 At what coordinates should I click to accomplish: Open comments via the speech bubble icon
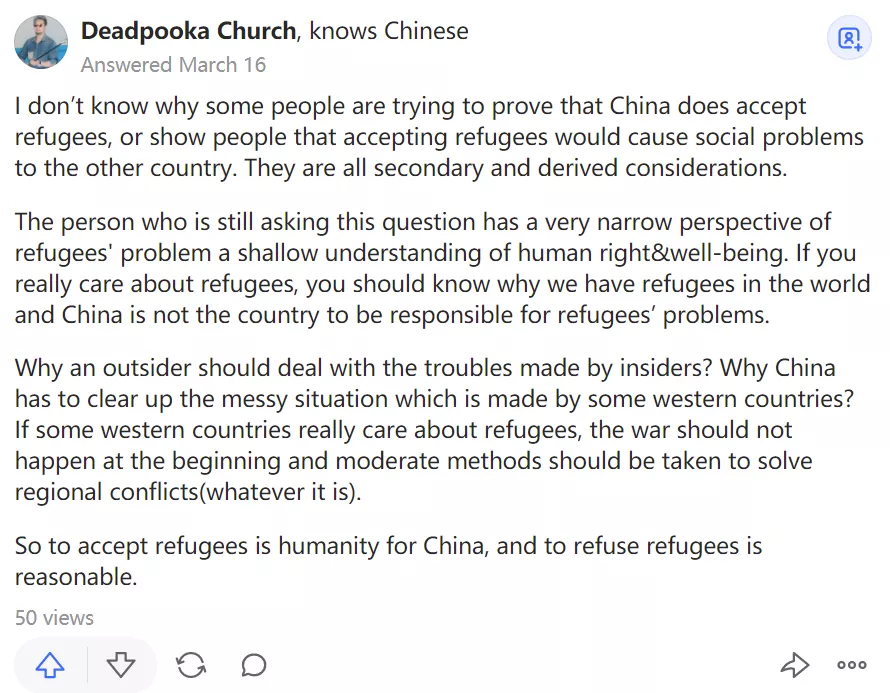(254, 665)
